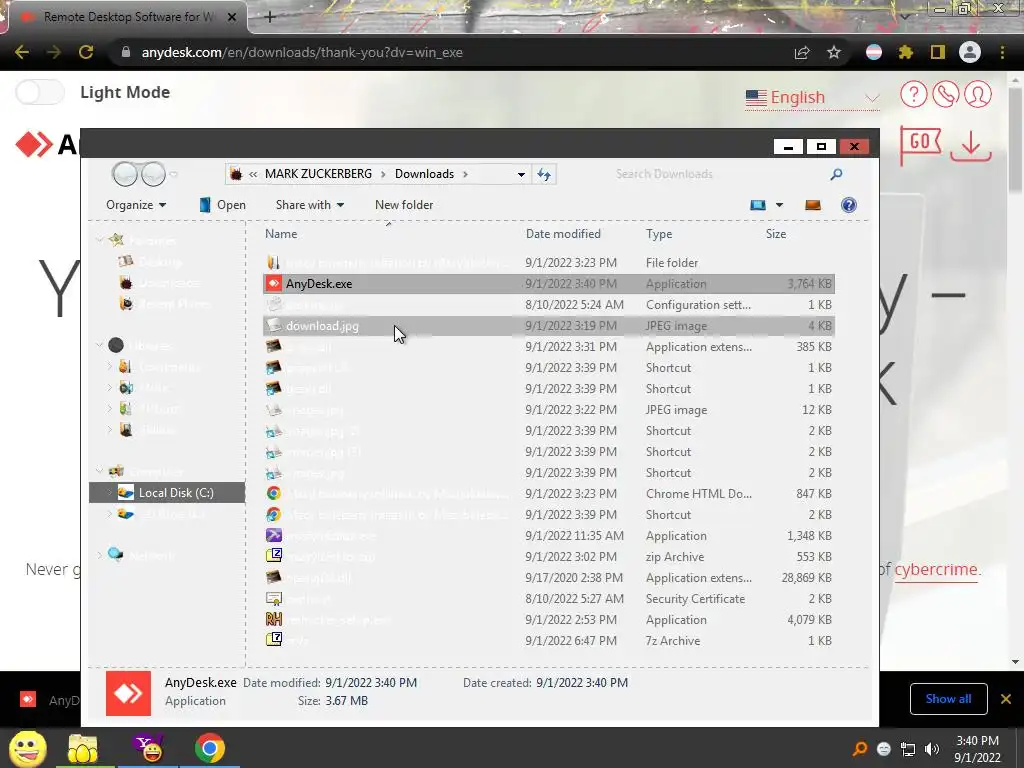Open Chrome profile avatar
1024x768 pixels.
(x=970, y=52)
